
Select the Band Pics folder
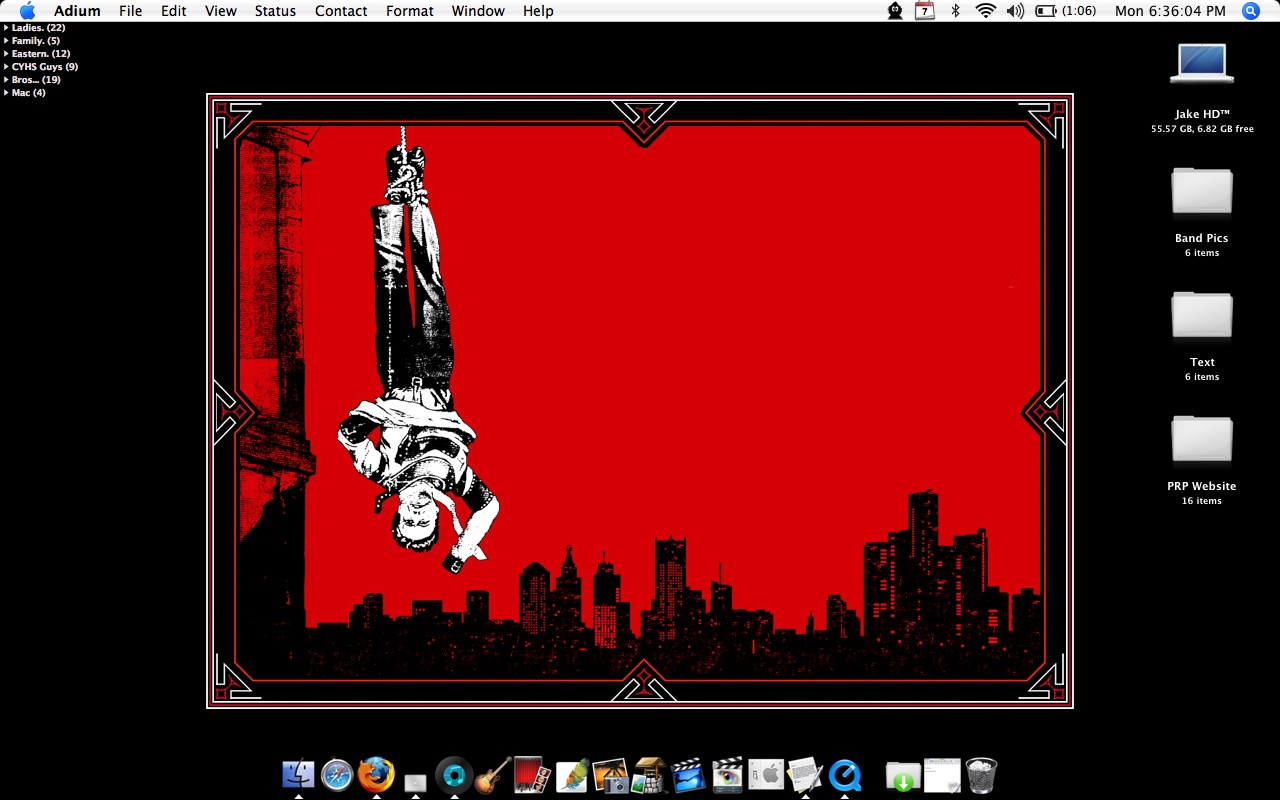(1202, 191)
